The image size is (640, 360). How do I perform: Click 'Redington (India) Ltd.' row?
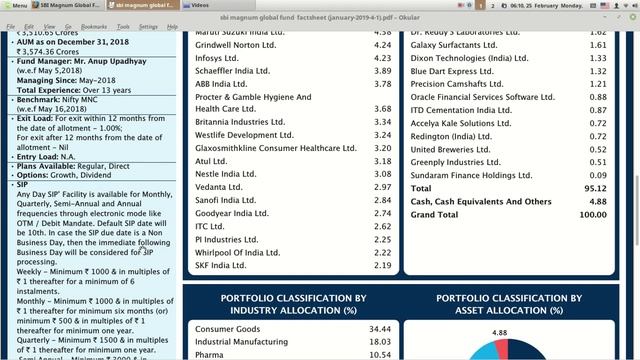(509, 136)
